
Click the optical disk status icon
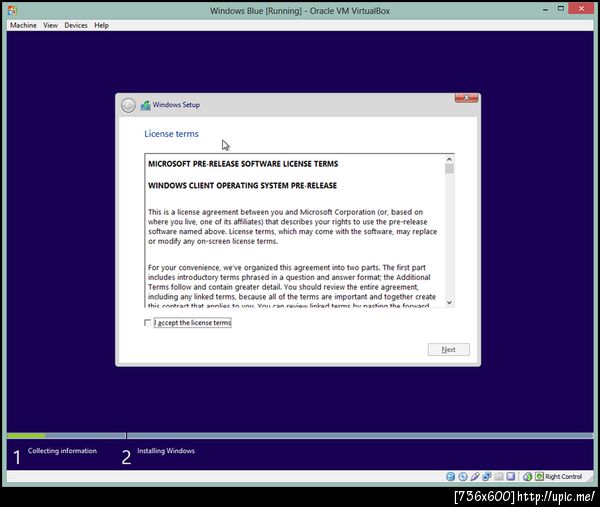coord(463,476)
